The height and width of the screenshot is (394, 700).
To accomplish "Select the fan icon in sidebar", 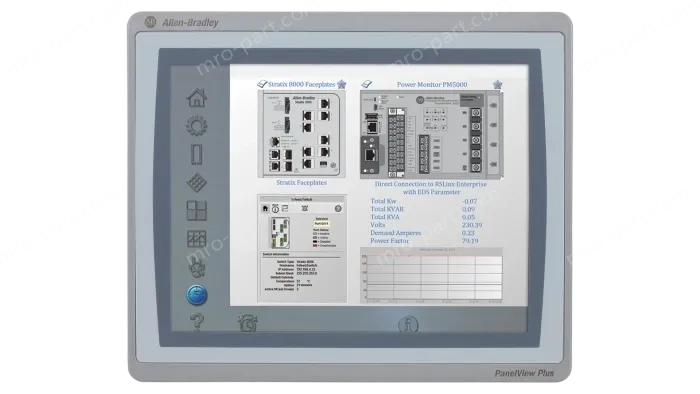I will tap(196, 267).
